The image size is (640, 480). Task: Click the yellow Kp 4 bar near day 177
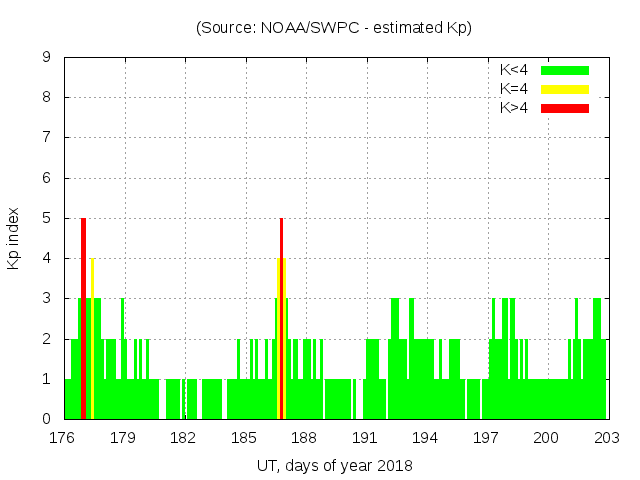click(92, 338)
